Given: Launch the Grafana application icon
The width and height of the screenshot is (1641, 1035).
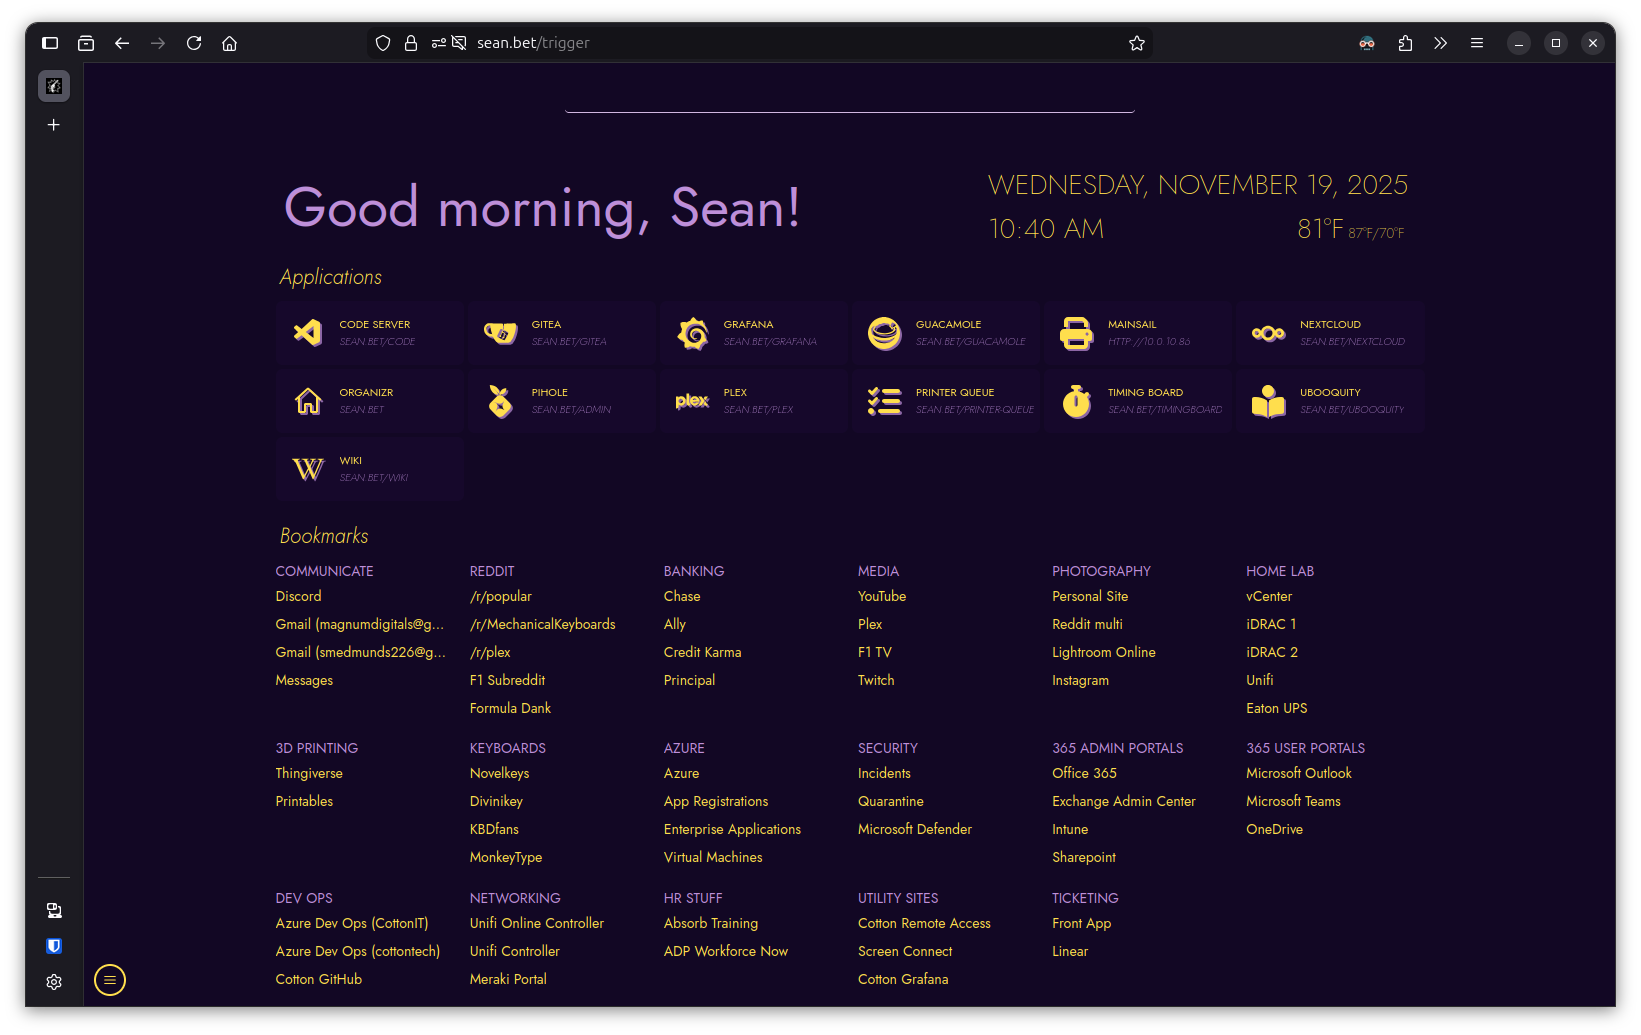Looking at the screenshot, I should click(692, 333).
